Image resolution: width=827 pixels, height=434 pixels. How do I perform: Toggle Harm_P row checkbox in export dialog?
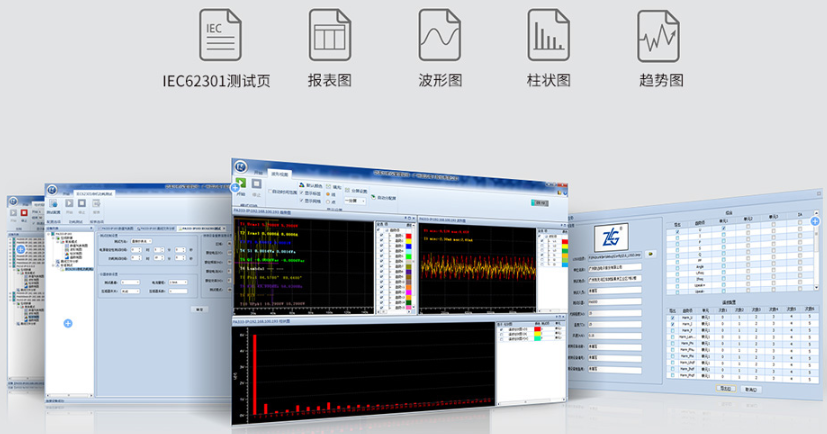pyautogui.click(x=672, y=331)
